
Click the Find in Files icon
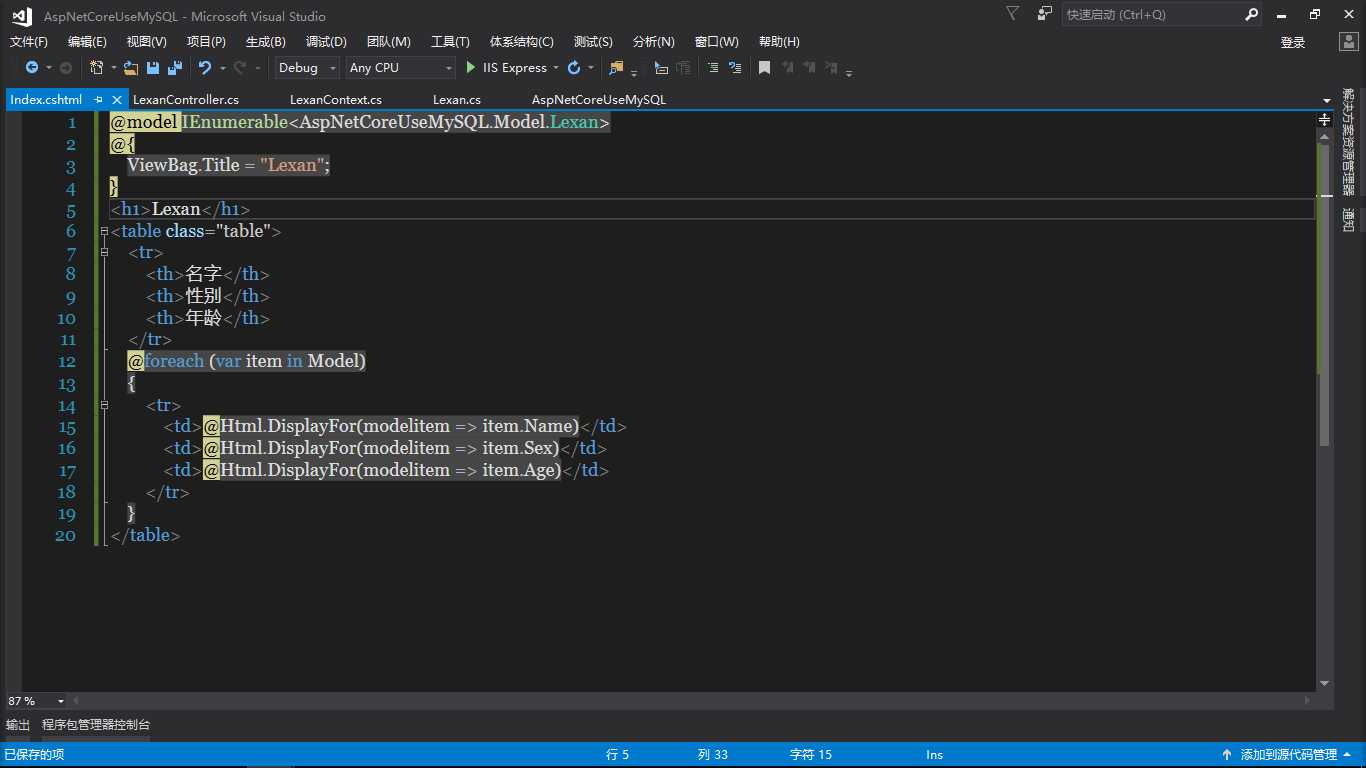(x=617, y=68)
